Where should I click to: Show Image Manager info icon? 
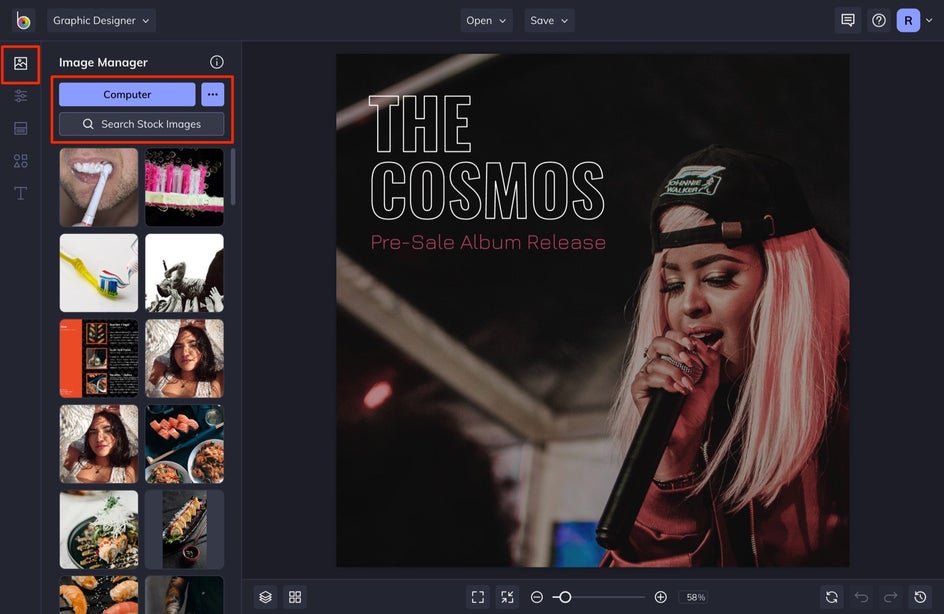[217, 62]
